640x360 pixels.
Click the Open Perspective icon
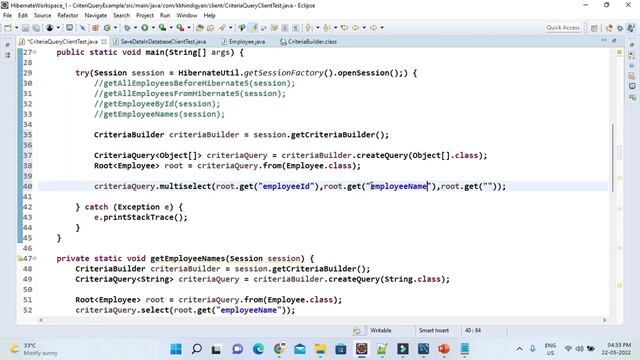pyautogui.click(x=594, y=28)
